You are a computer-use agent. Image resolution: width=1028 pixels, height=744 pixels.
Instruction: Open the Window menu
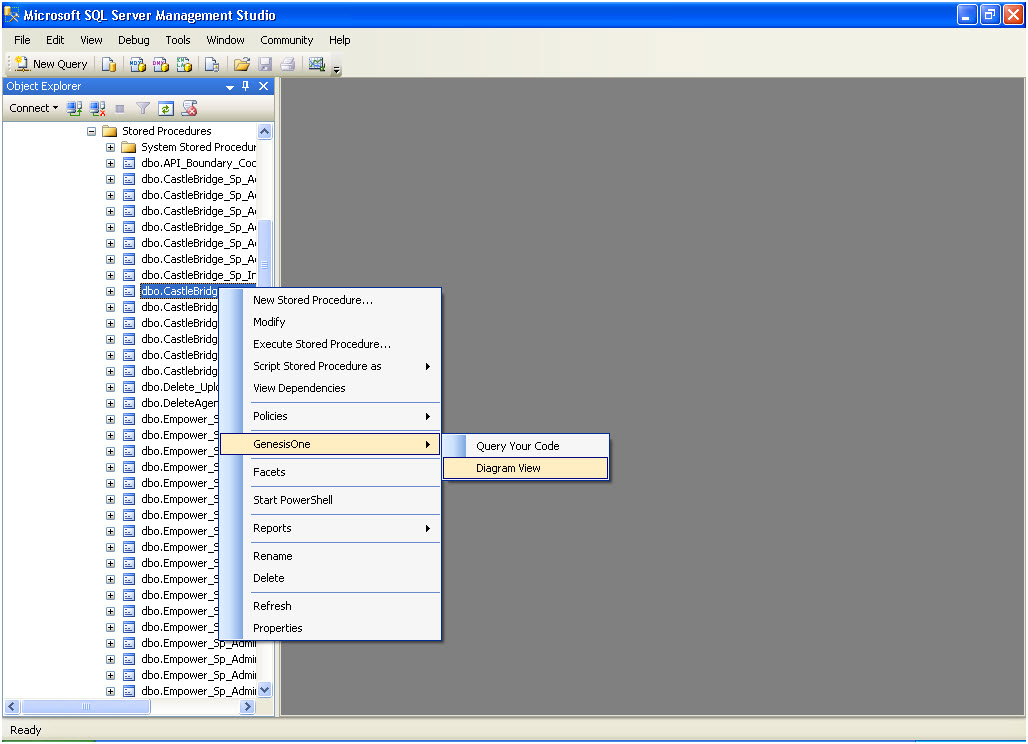click(226, 40)
